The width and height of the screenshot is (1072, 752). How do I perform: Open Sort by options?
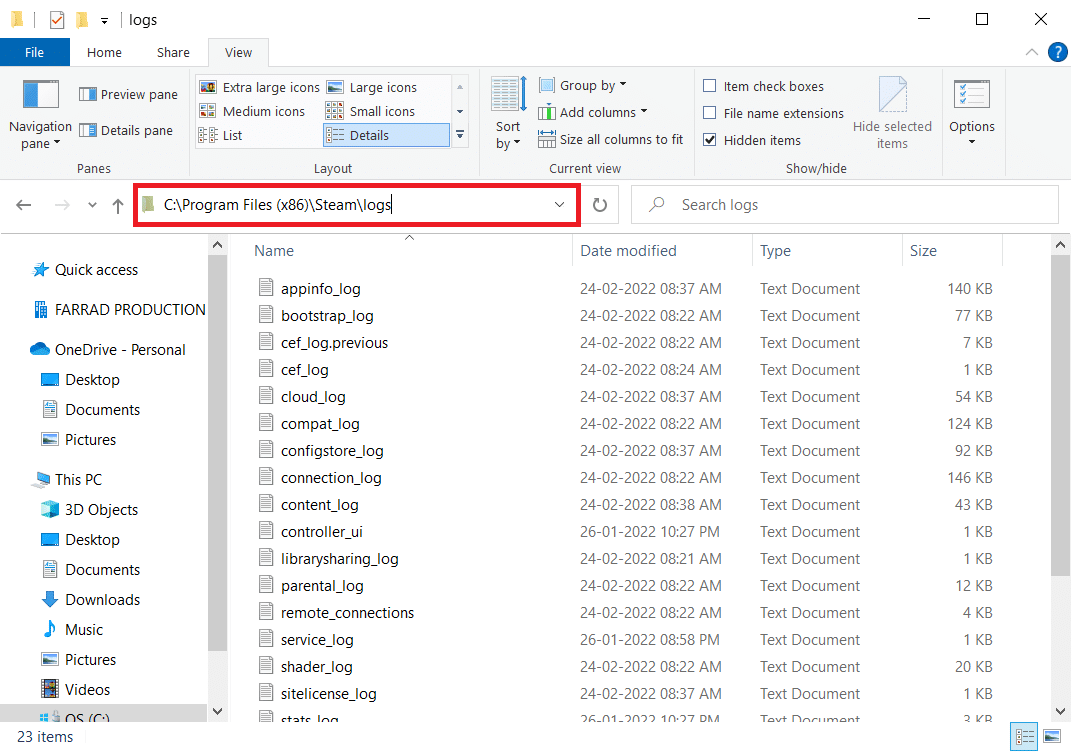pos(508,114)
